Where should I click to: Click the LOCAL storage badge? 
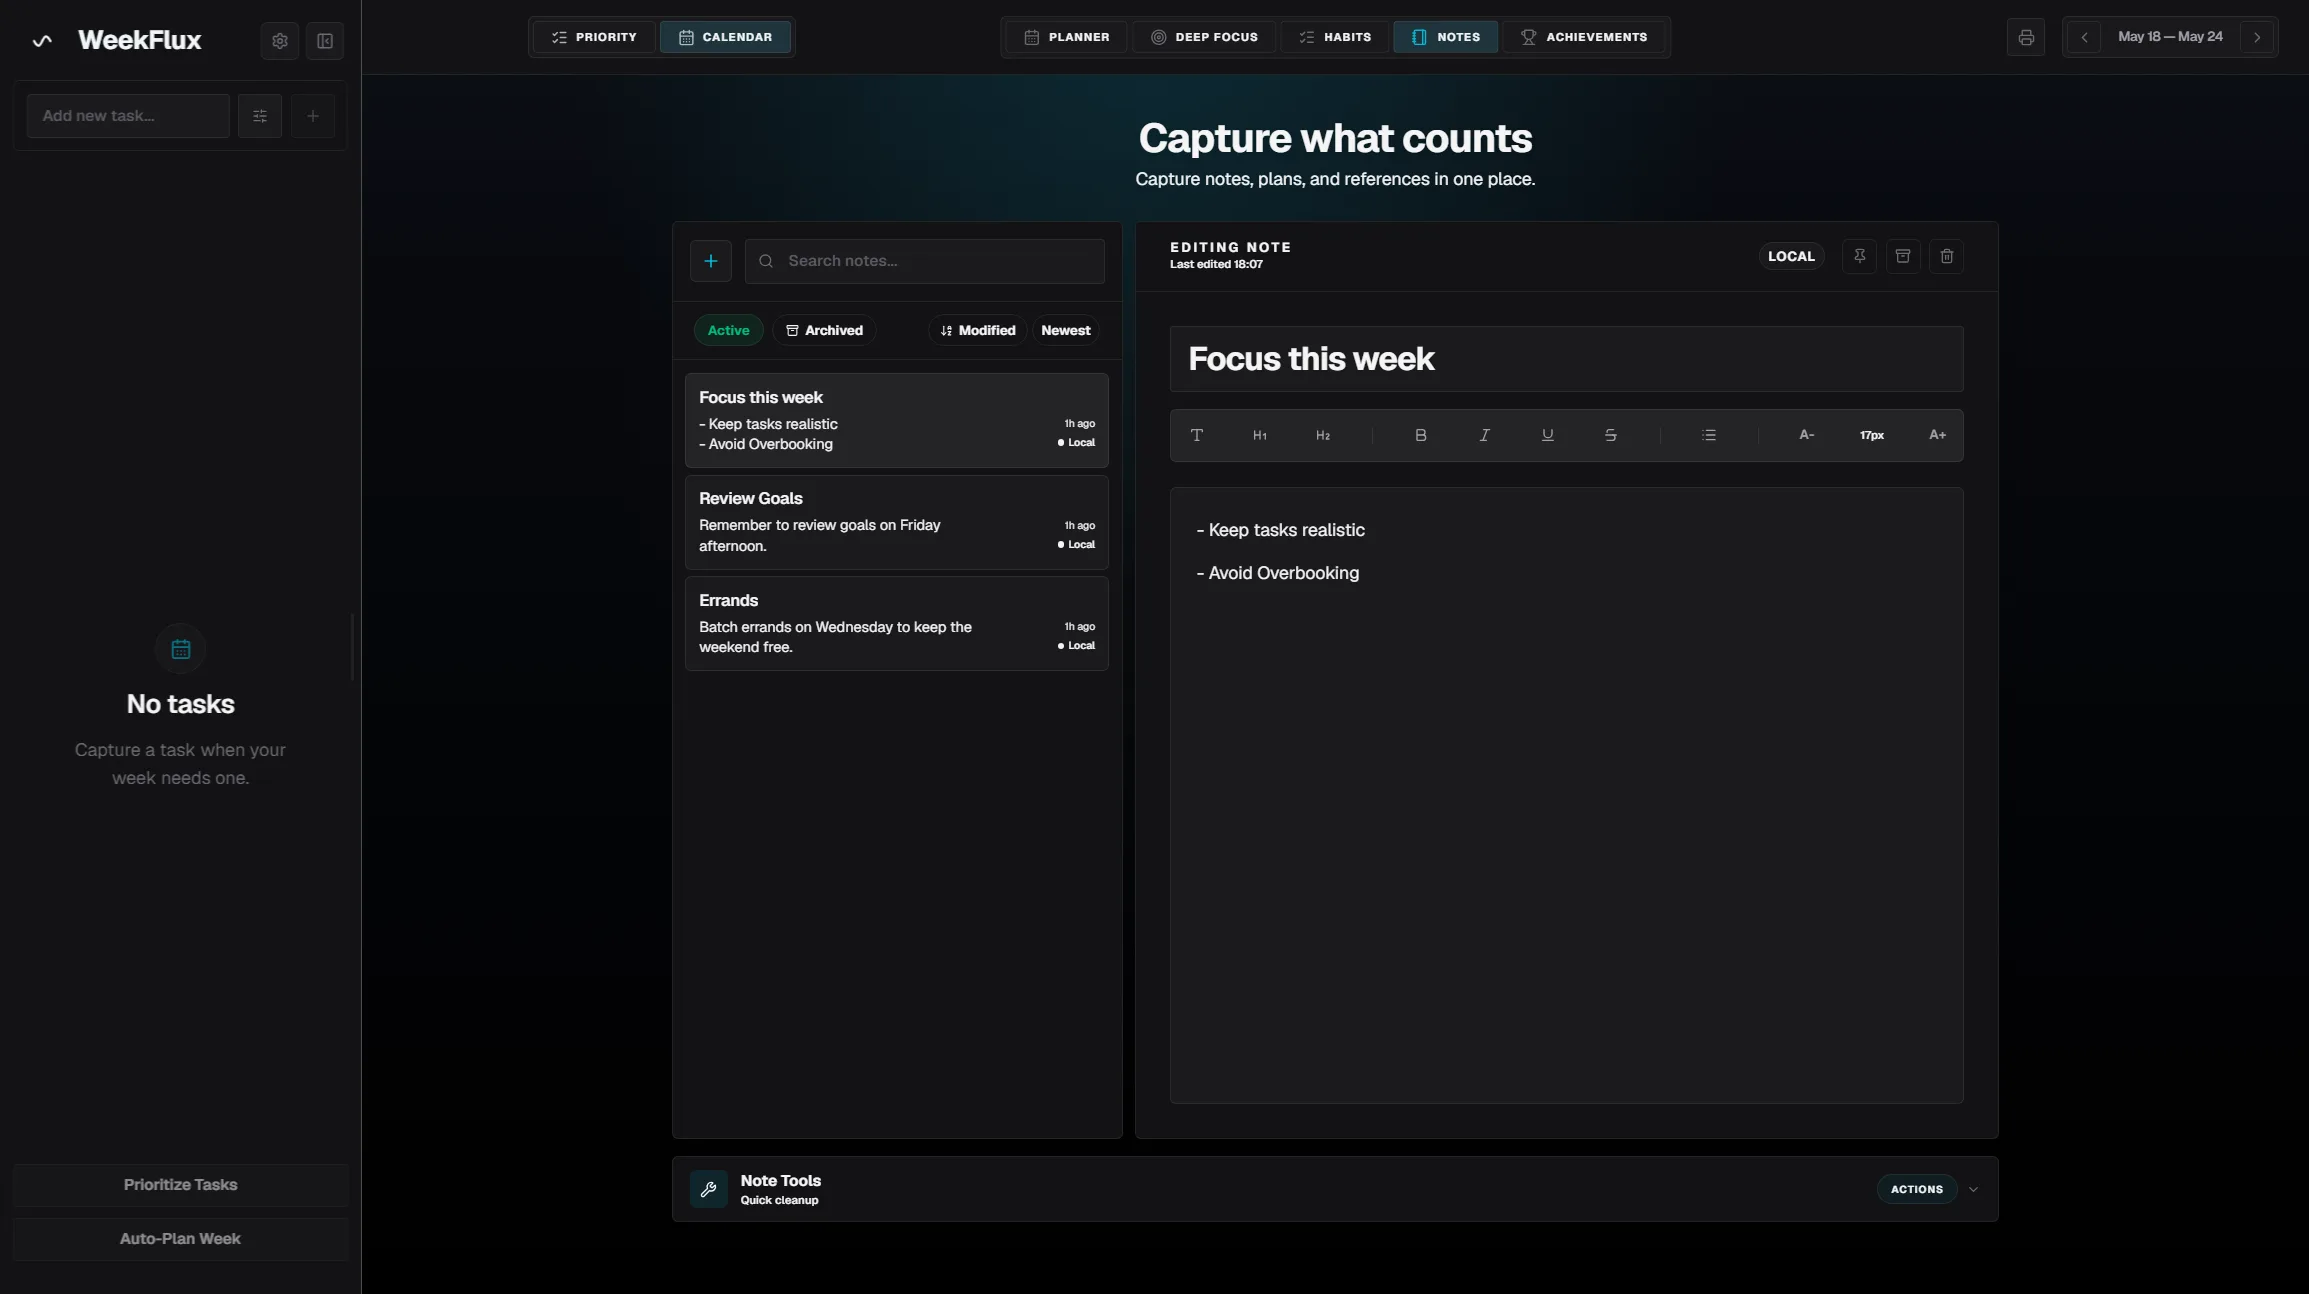coord(1791,256)
